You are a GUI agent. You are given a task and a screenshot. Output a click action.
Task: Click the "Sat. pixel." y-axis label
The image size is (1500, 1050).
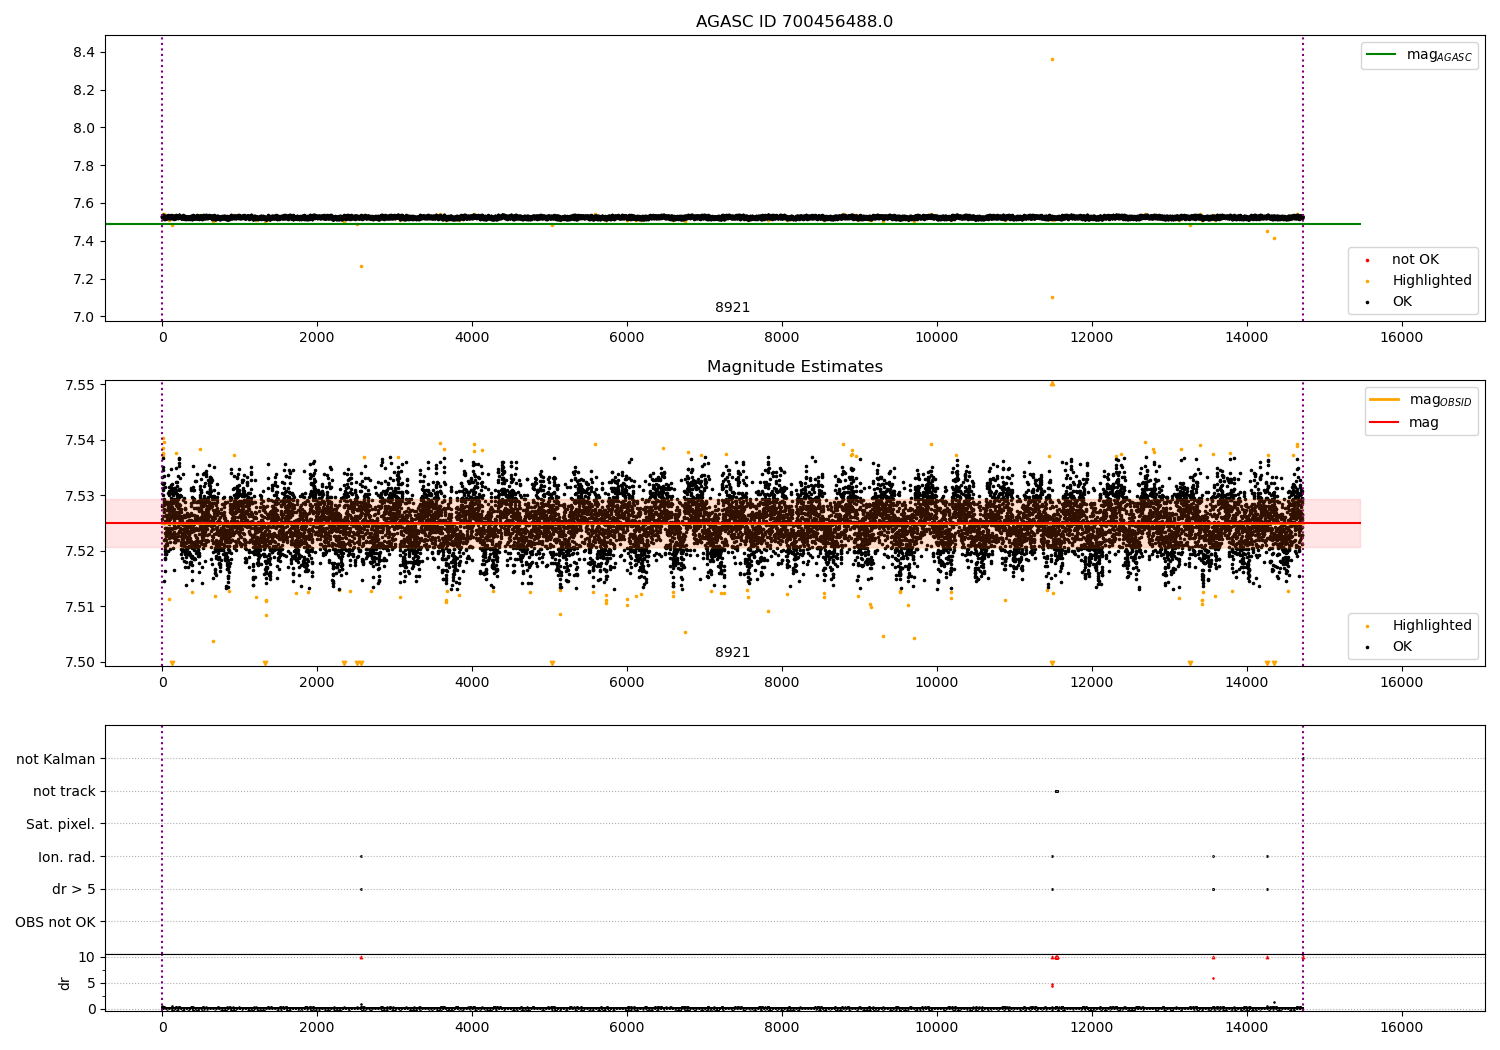61,825
